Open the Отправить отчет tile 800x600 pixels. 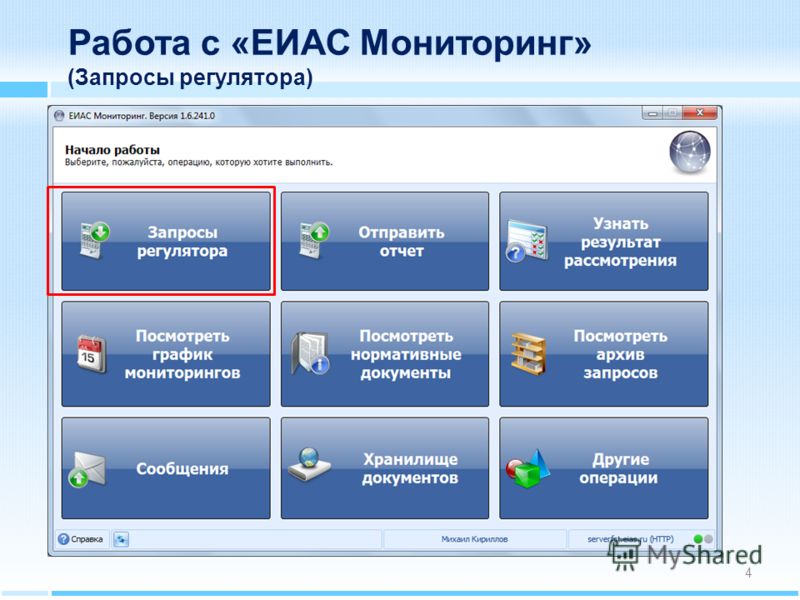385,241
